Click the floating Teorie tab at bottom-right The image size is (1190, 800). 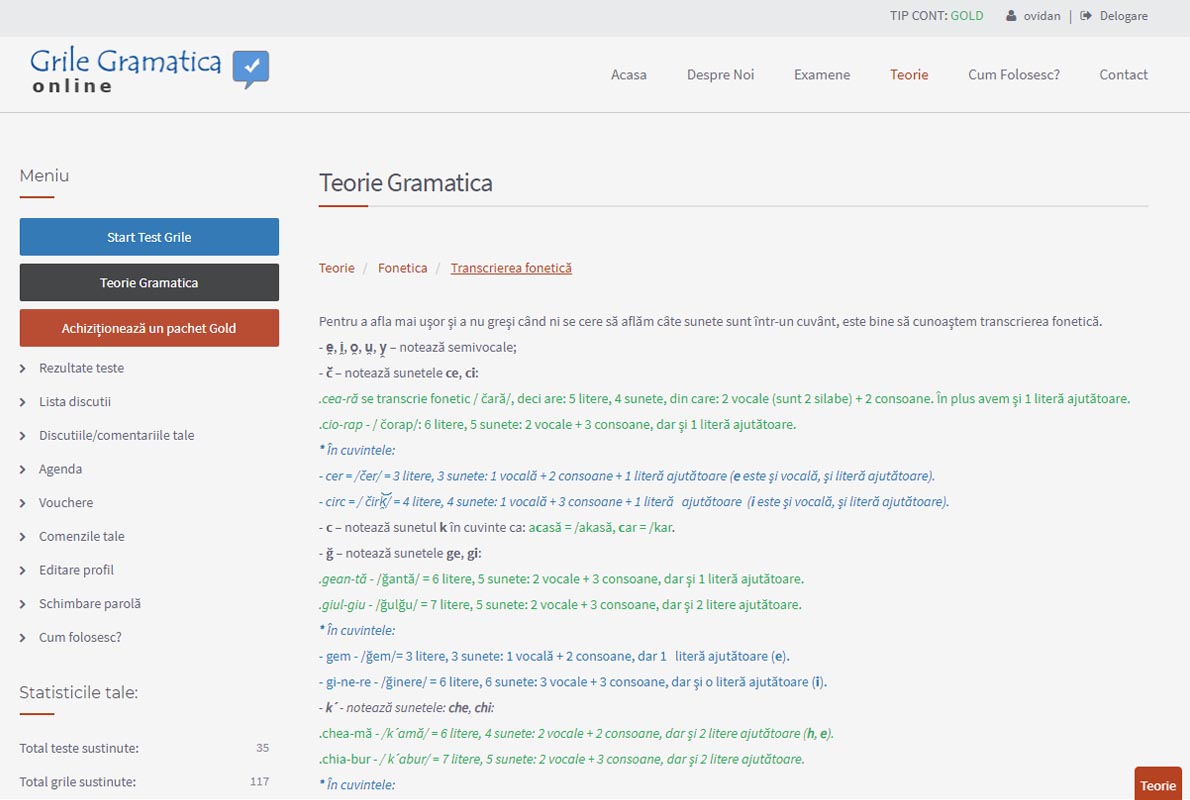1158,785
